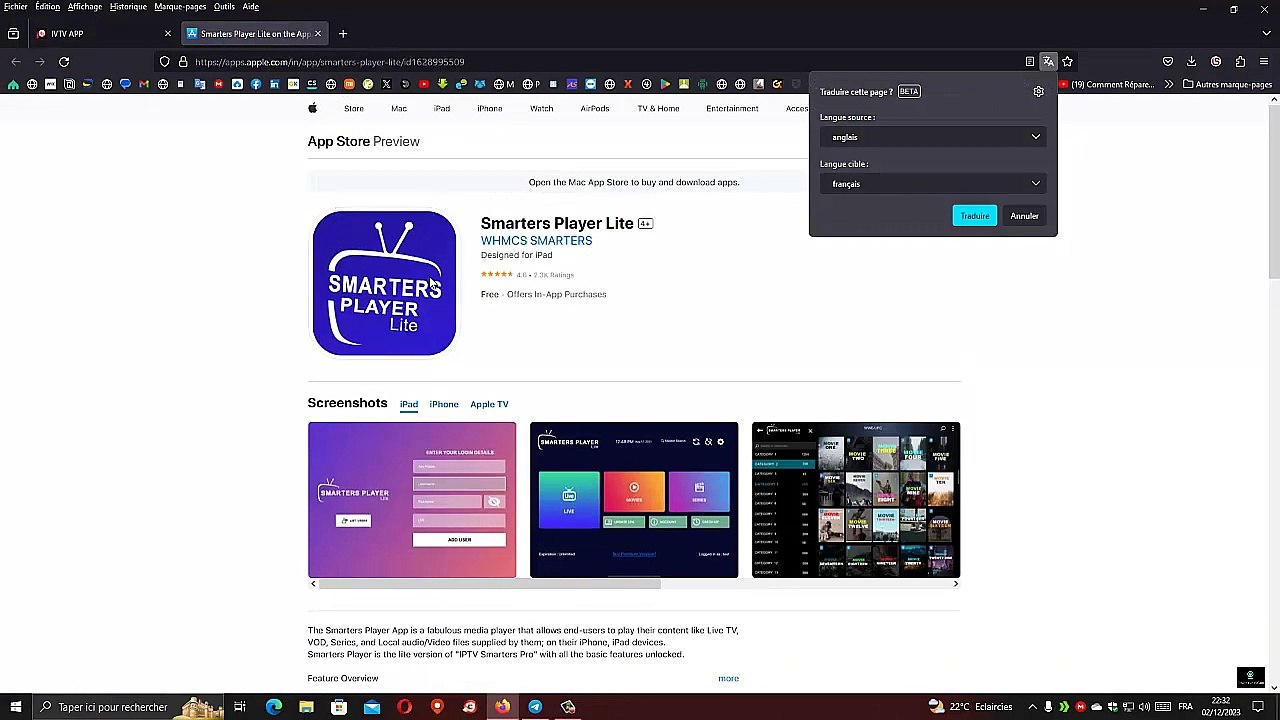Expand the Langue cible dropdown showing français

(x=932, y=184)
